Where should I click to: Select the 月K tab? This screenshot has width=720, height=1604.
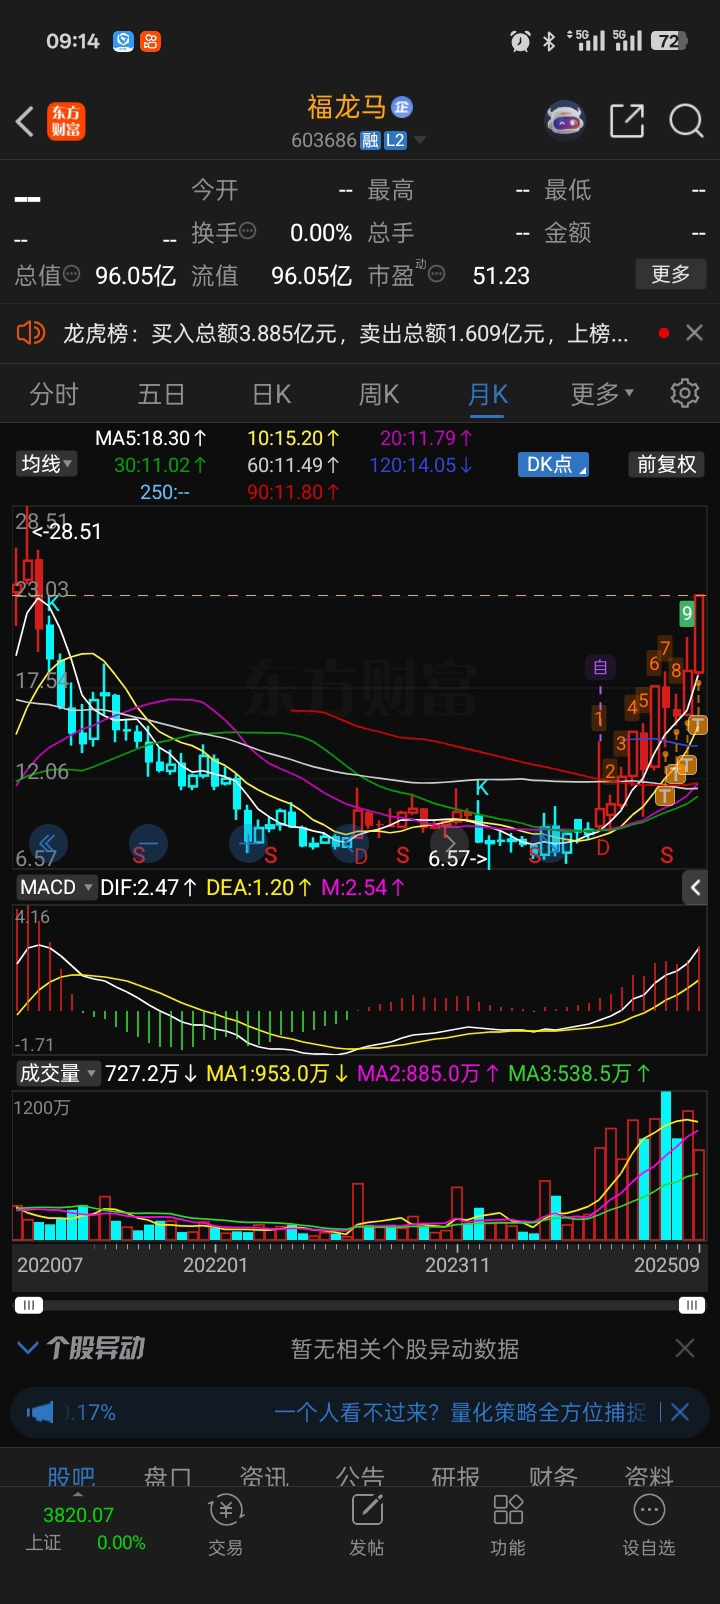[x=488, y=394]
